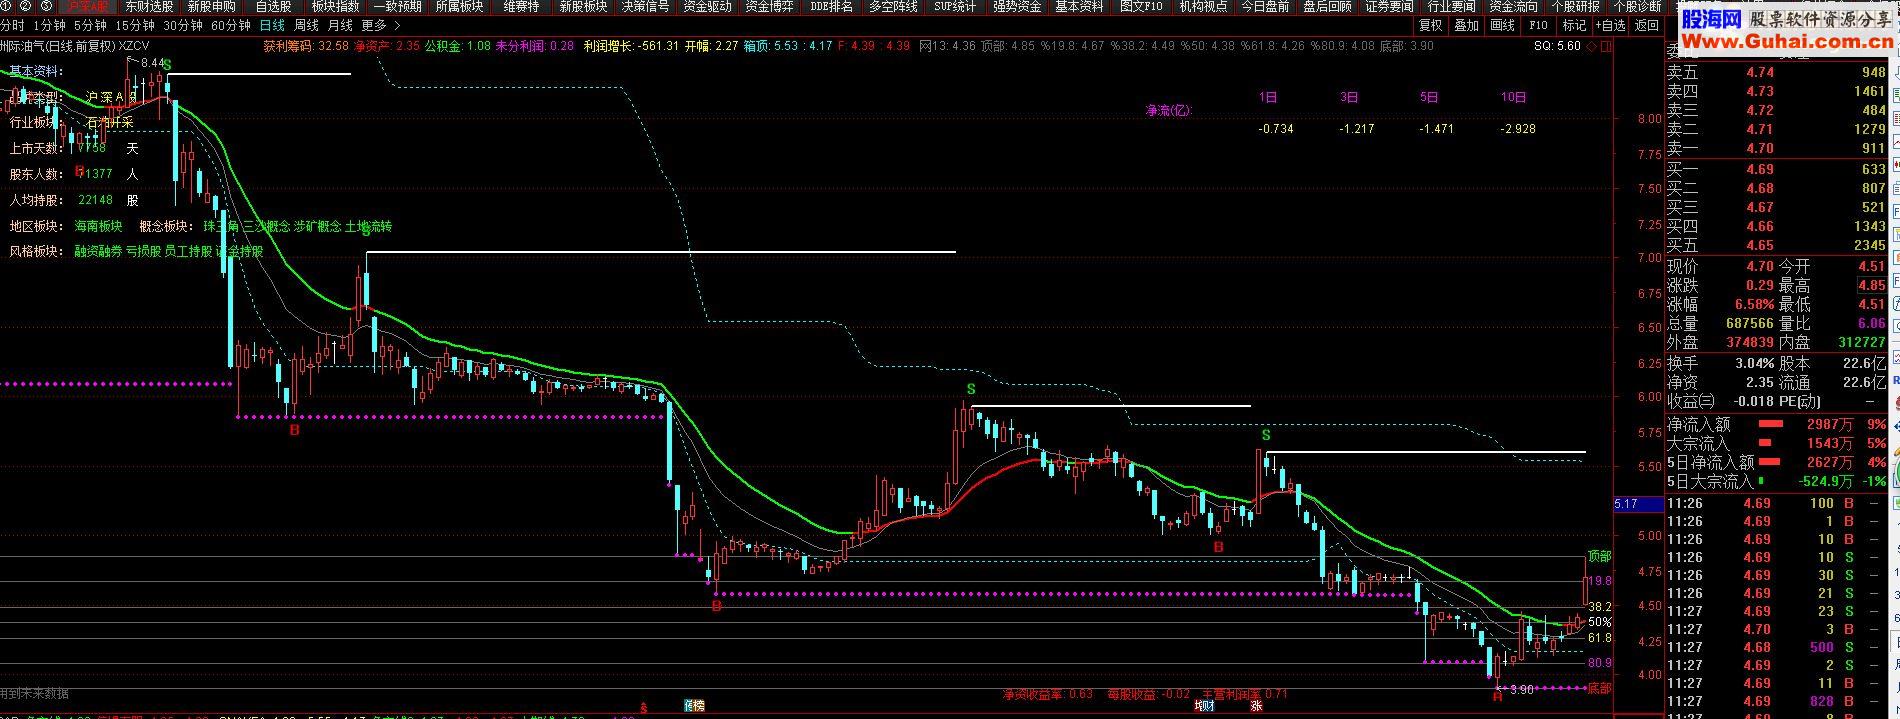Click 5日净流入额 red bar indicator
The image size is (1900, 719).
coord(1770,462)
